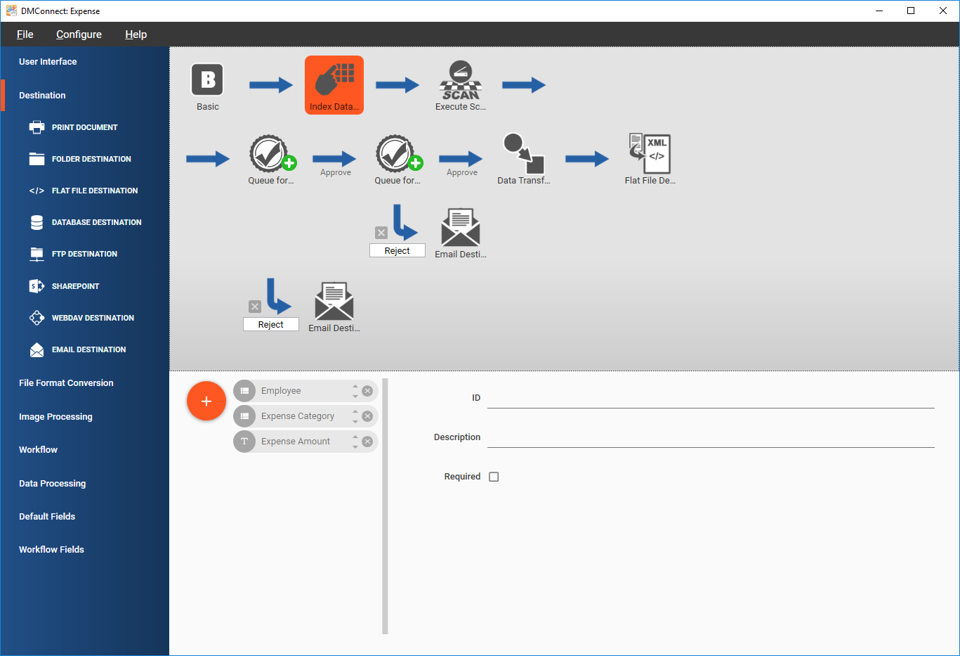Screen dimensions: 960x656
Task: Select the Basic workflow node icon
Action: click(x=207, y=80)
